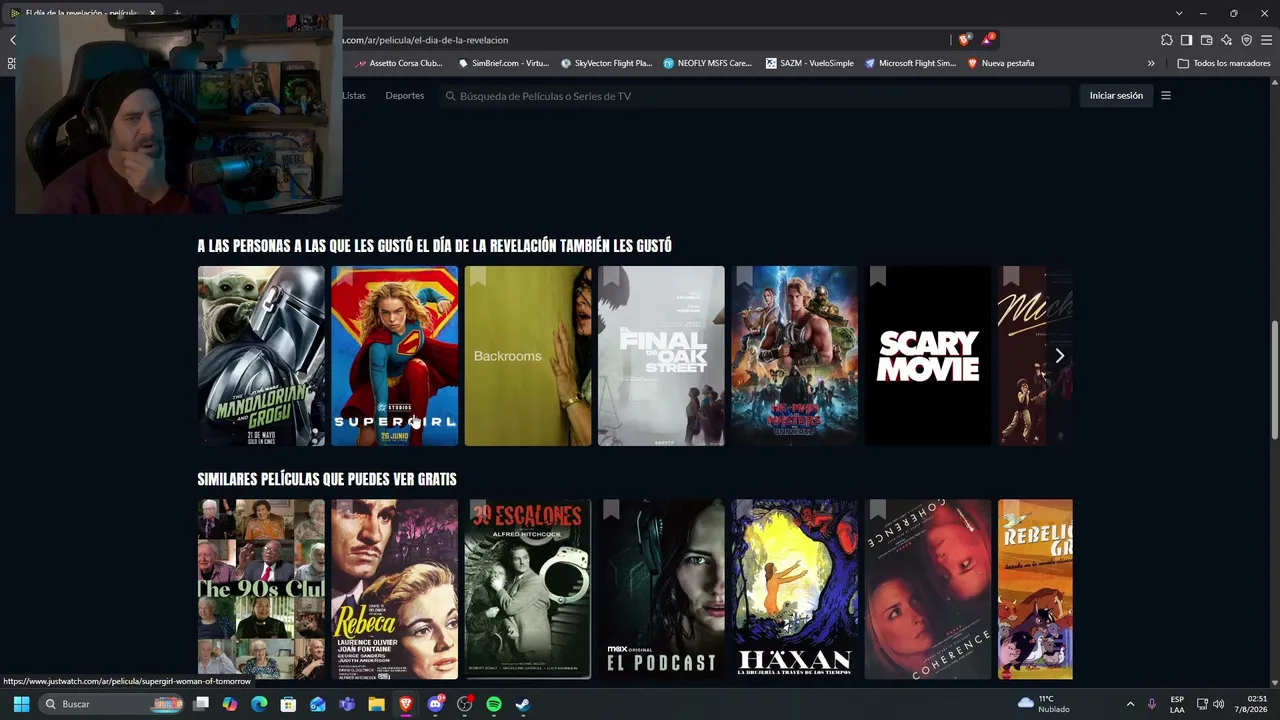1280x720 pixels.
Task: Focus the Películas o Series search field
Action: point(755,96)
